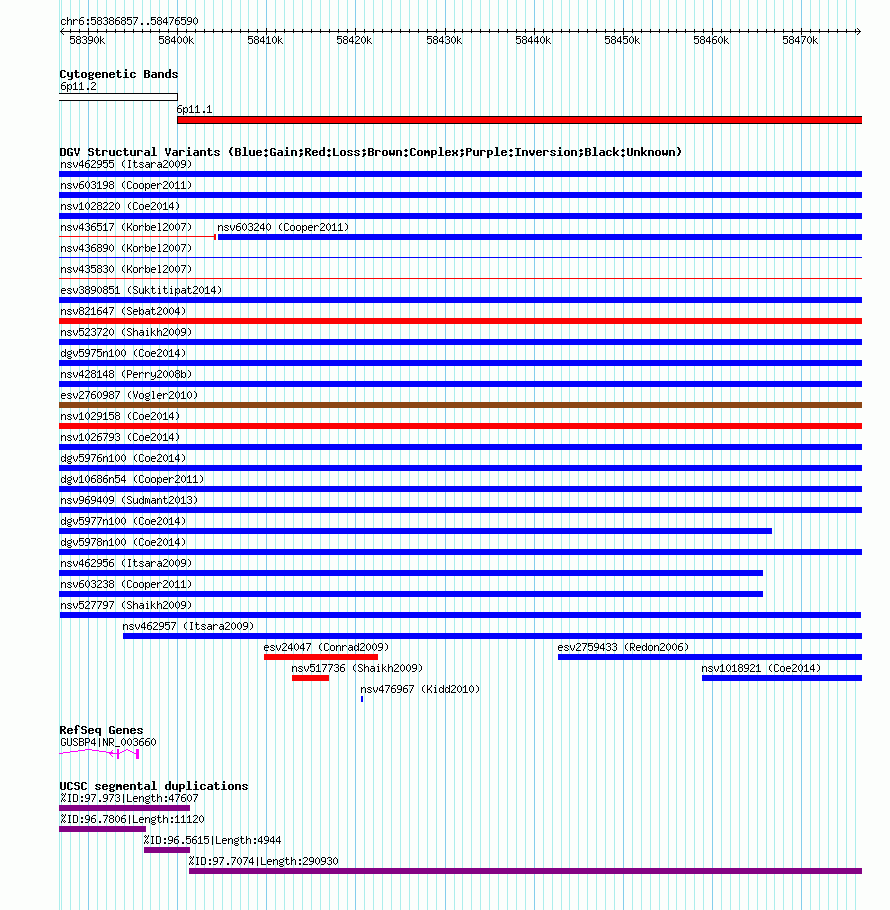This screenshot has width=890, height=910.
Task: Select the RefSeq Genes track title
Action: (101, 730)
